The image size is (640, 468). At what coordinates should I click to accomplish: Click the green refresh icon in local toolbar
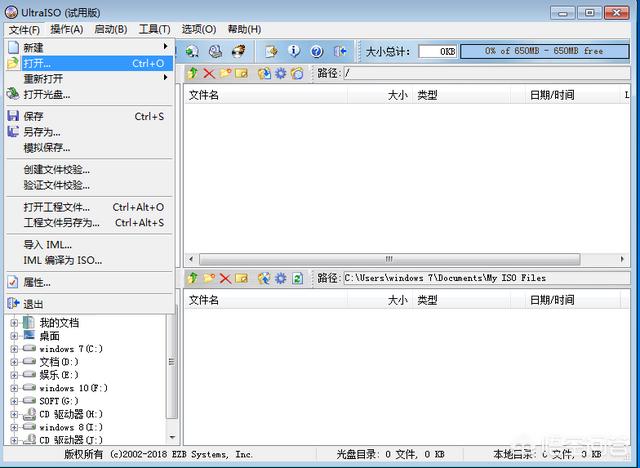point(298,278)
